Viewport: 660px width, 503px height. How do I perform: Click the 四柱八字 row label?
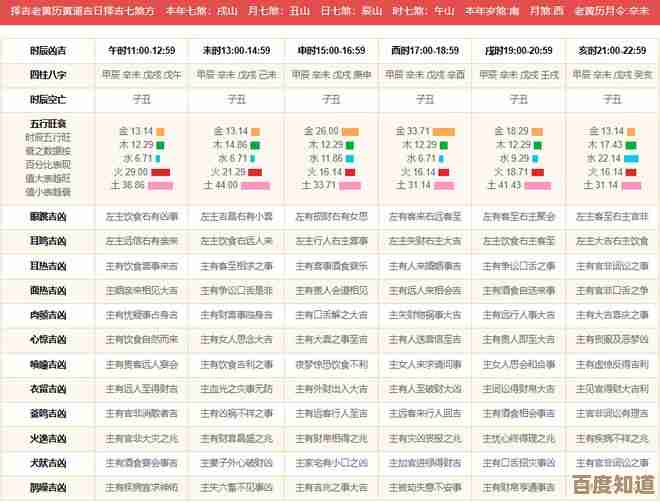coord(47,74)
